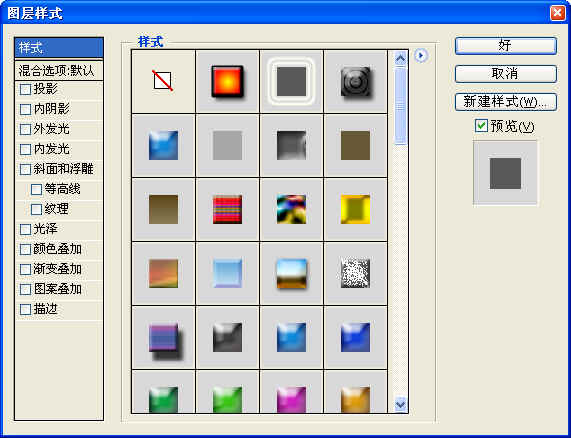Viewport: 571px width, 438px height.
Task: Choose the rainbow striped fabric style
Action: 227,209
